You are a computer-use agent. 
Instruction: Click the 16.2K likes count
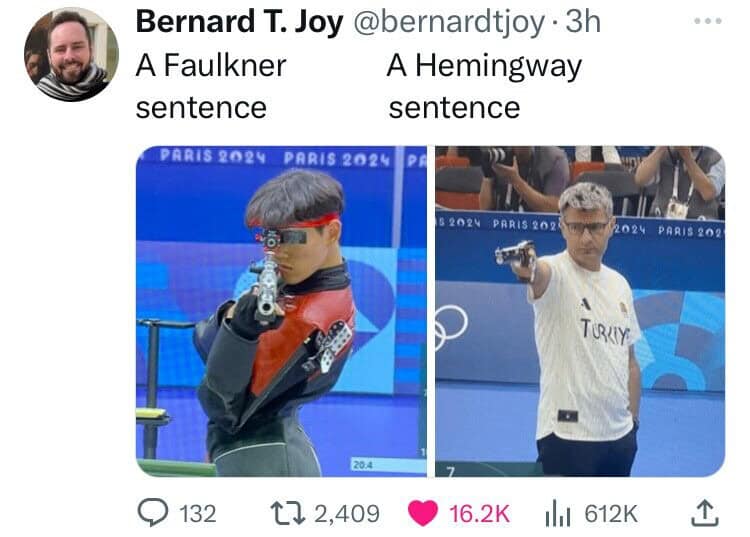pyautogui.click(x=479, y=514)
